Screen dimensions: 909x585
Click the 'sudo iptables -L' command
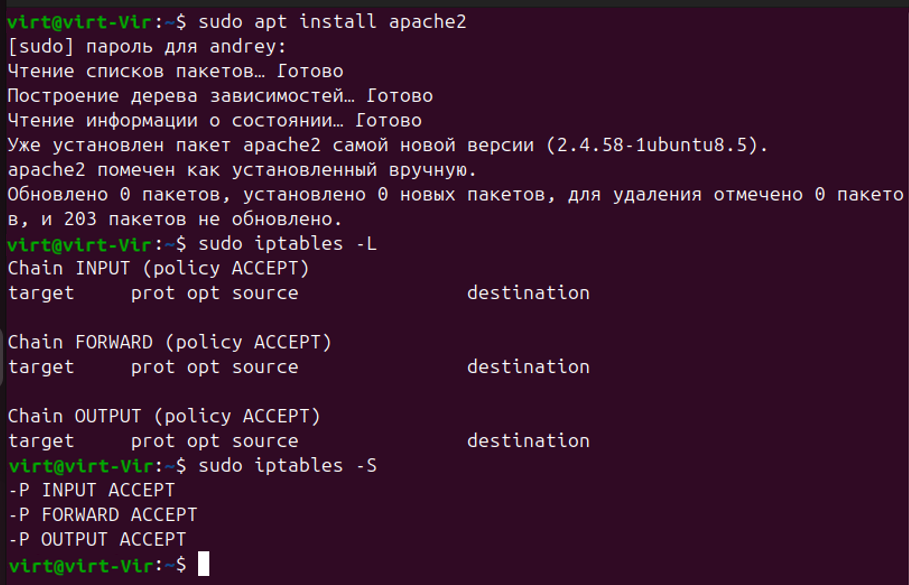(288, 244)
